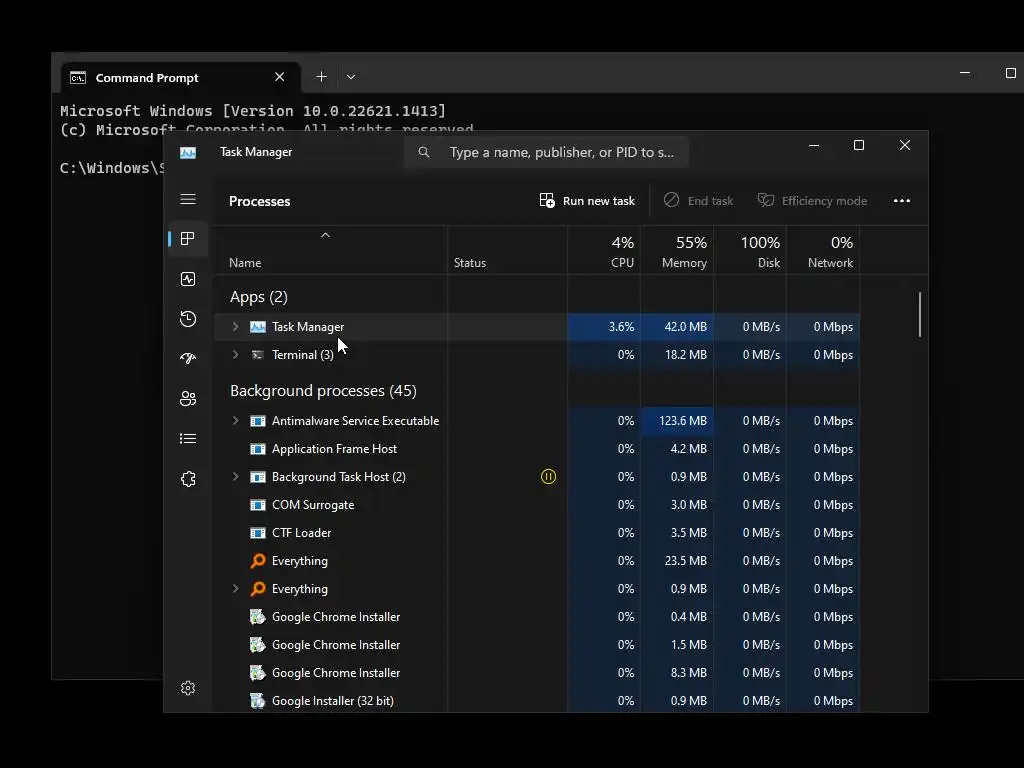Select the COM Surrogate row name
Viewport: 1024px width, 768px height.
pos(313,505)
